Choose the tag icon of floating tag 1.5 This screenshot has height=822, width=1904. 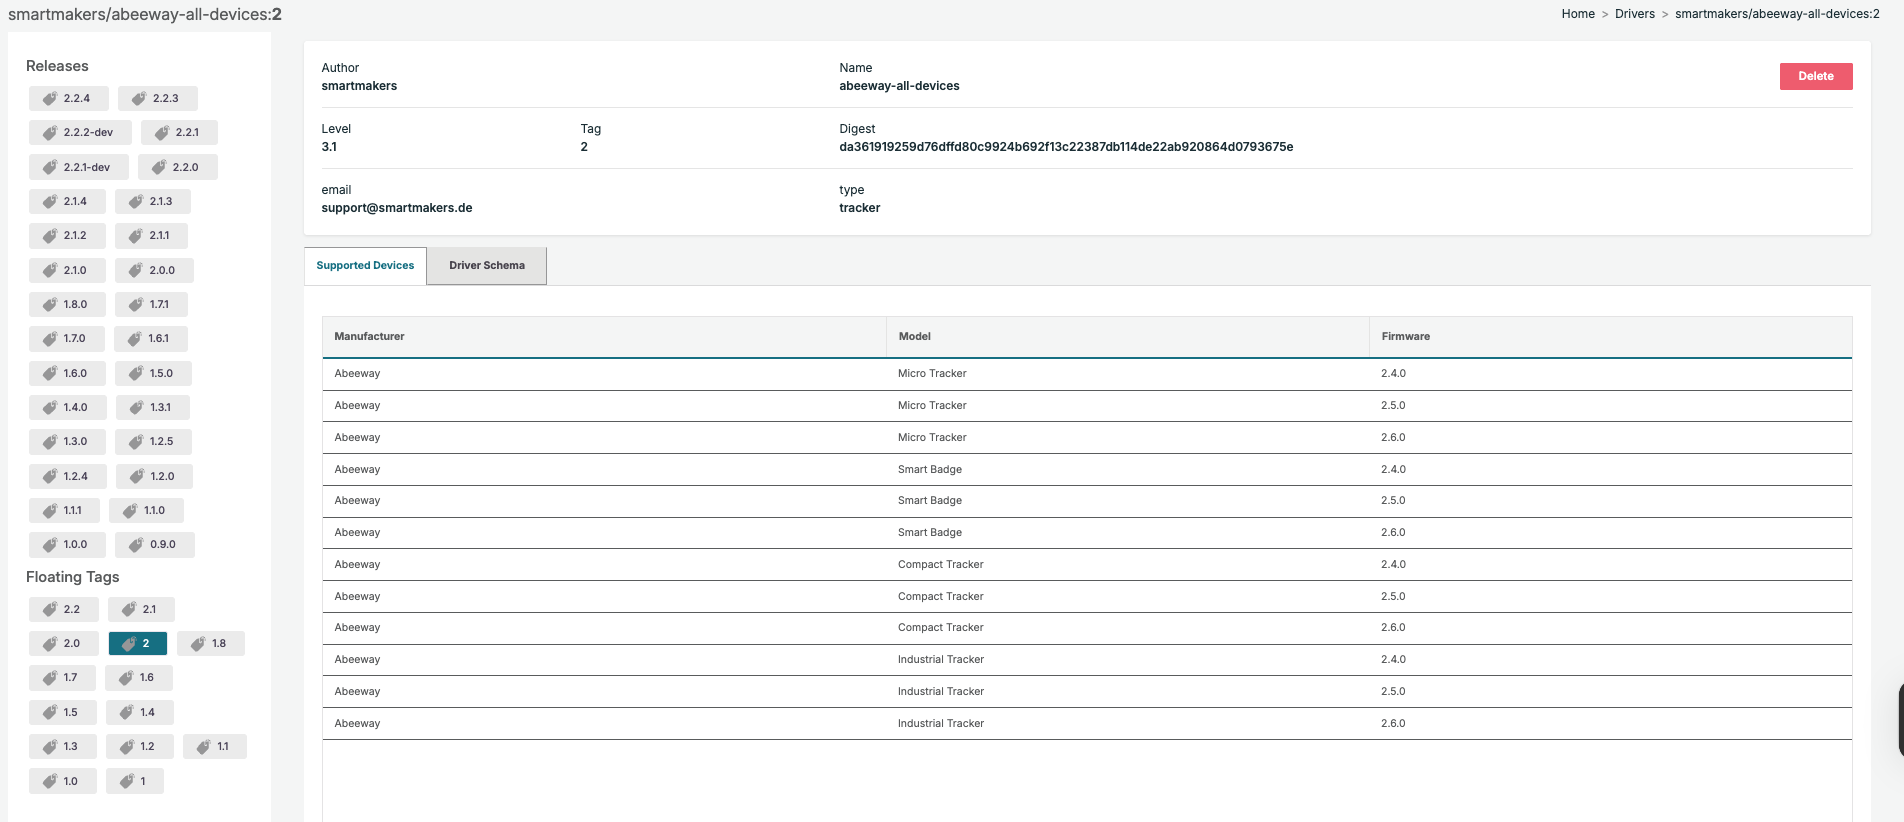50,712
